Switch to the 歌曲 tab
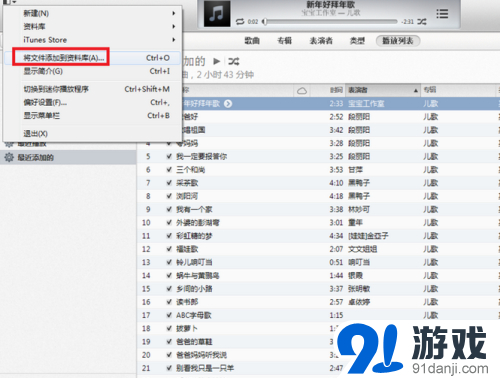This screenshot has height=378, width=500. 252,41
